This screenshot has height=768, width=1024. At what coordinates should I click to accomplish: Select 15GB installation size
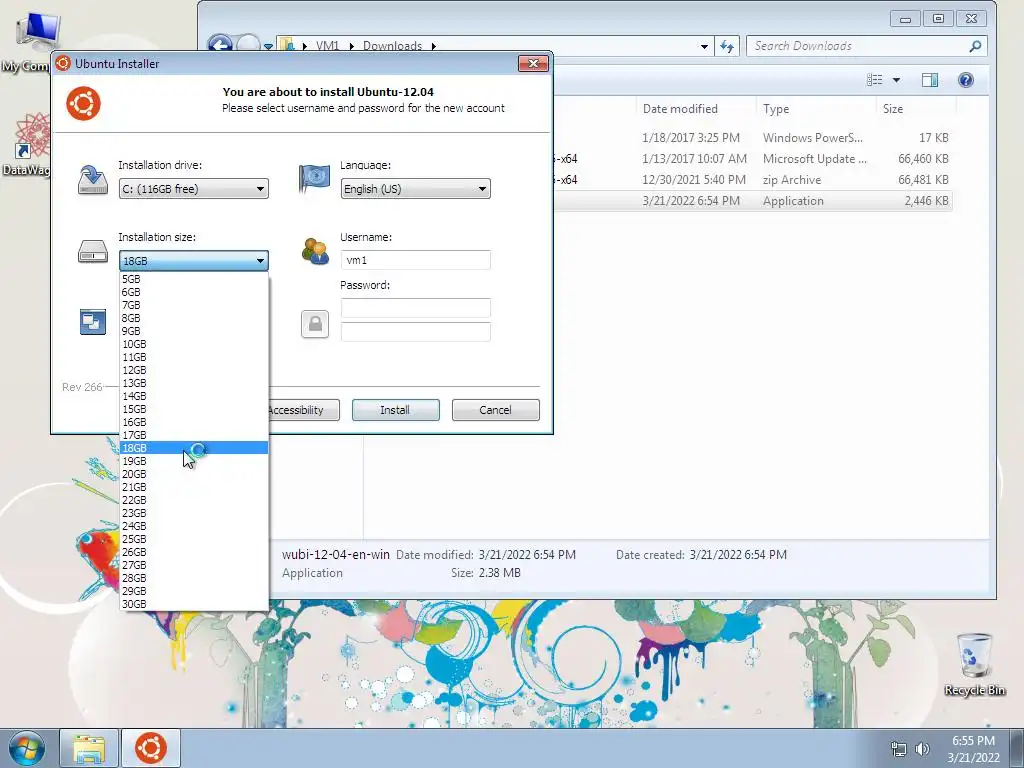193,409
